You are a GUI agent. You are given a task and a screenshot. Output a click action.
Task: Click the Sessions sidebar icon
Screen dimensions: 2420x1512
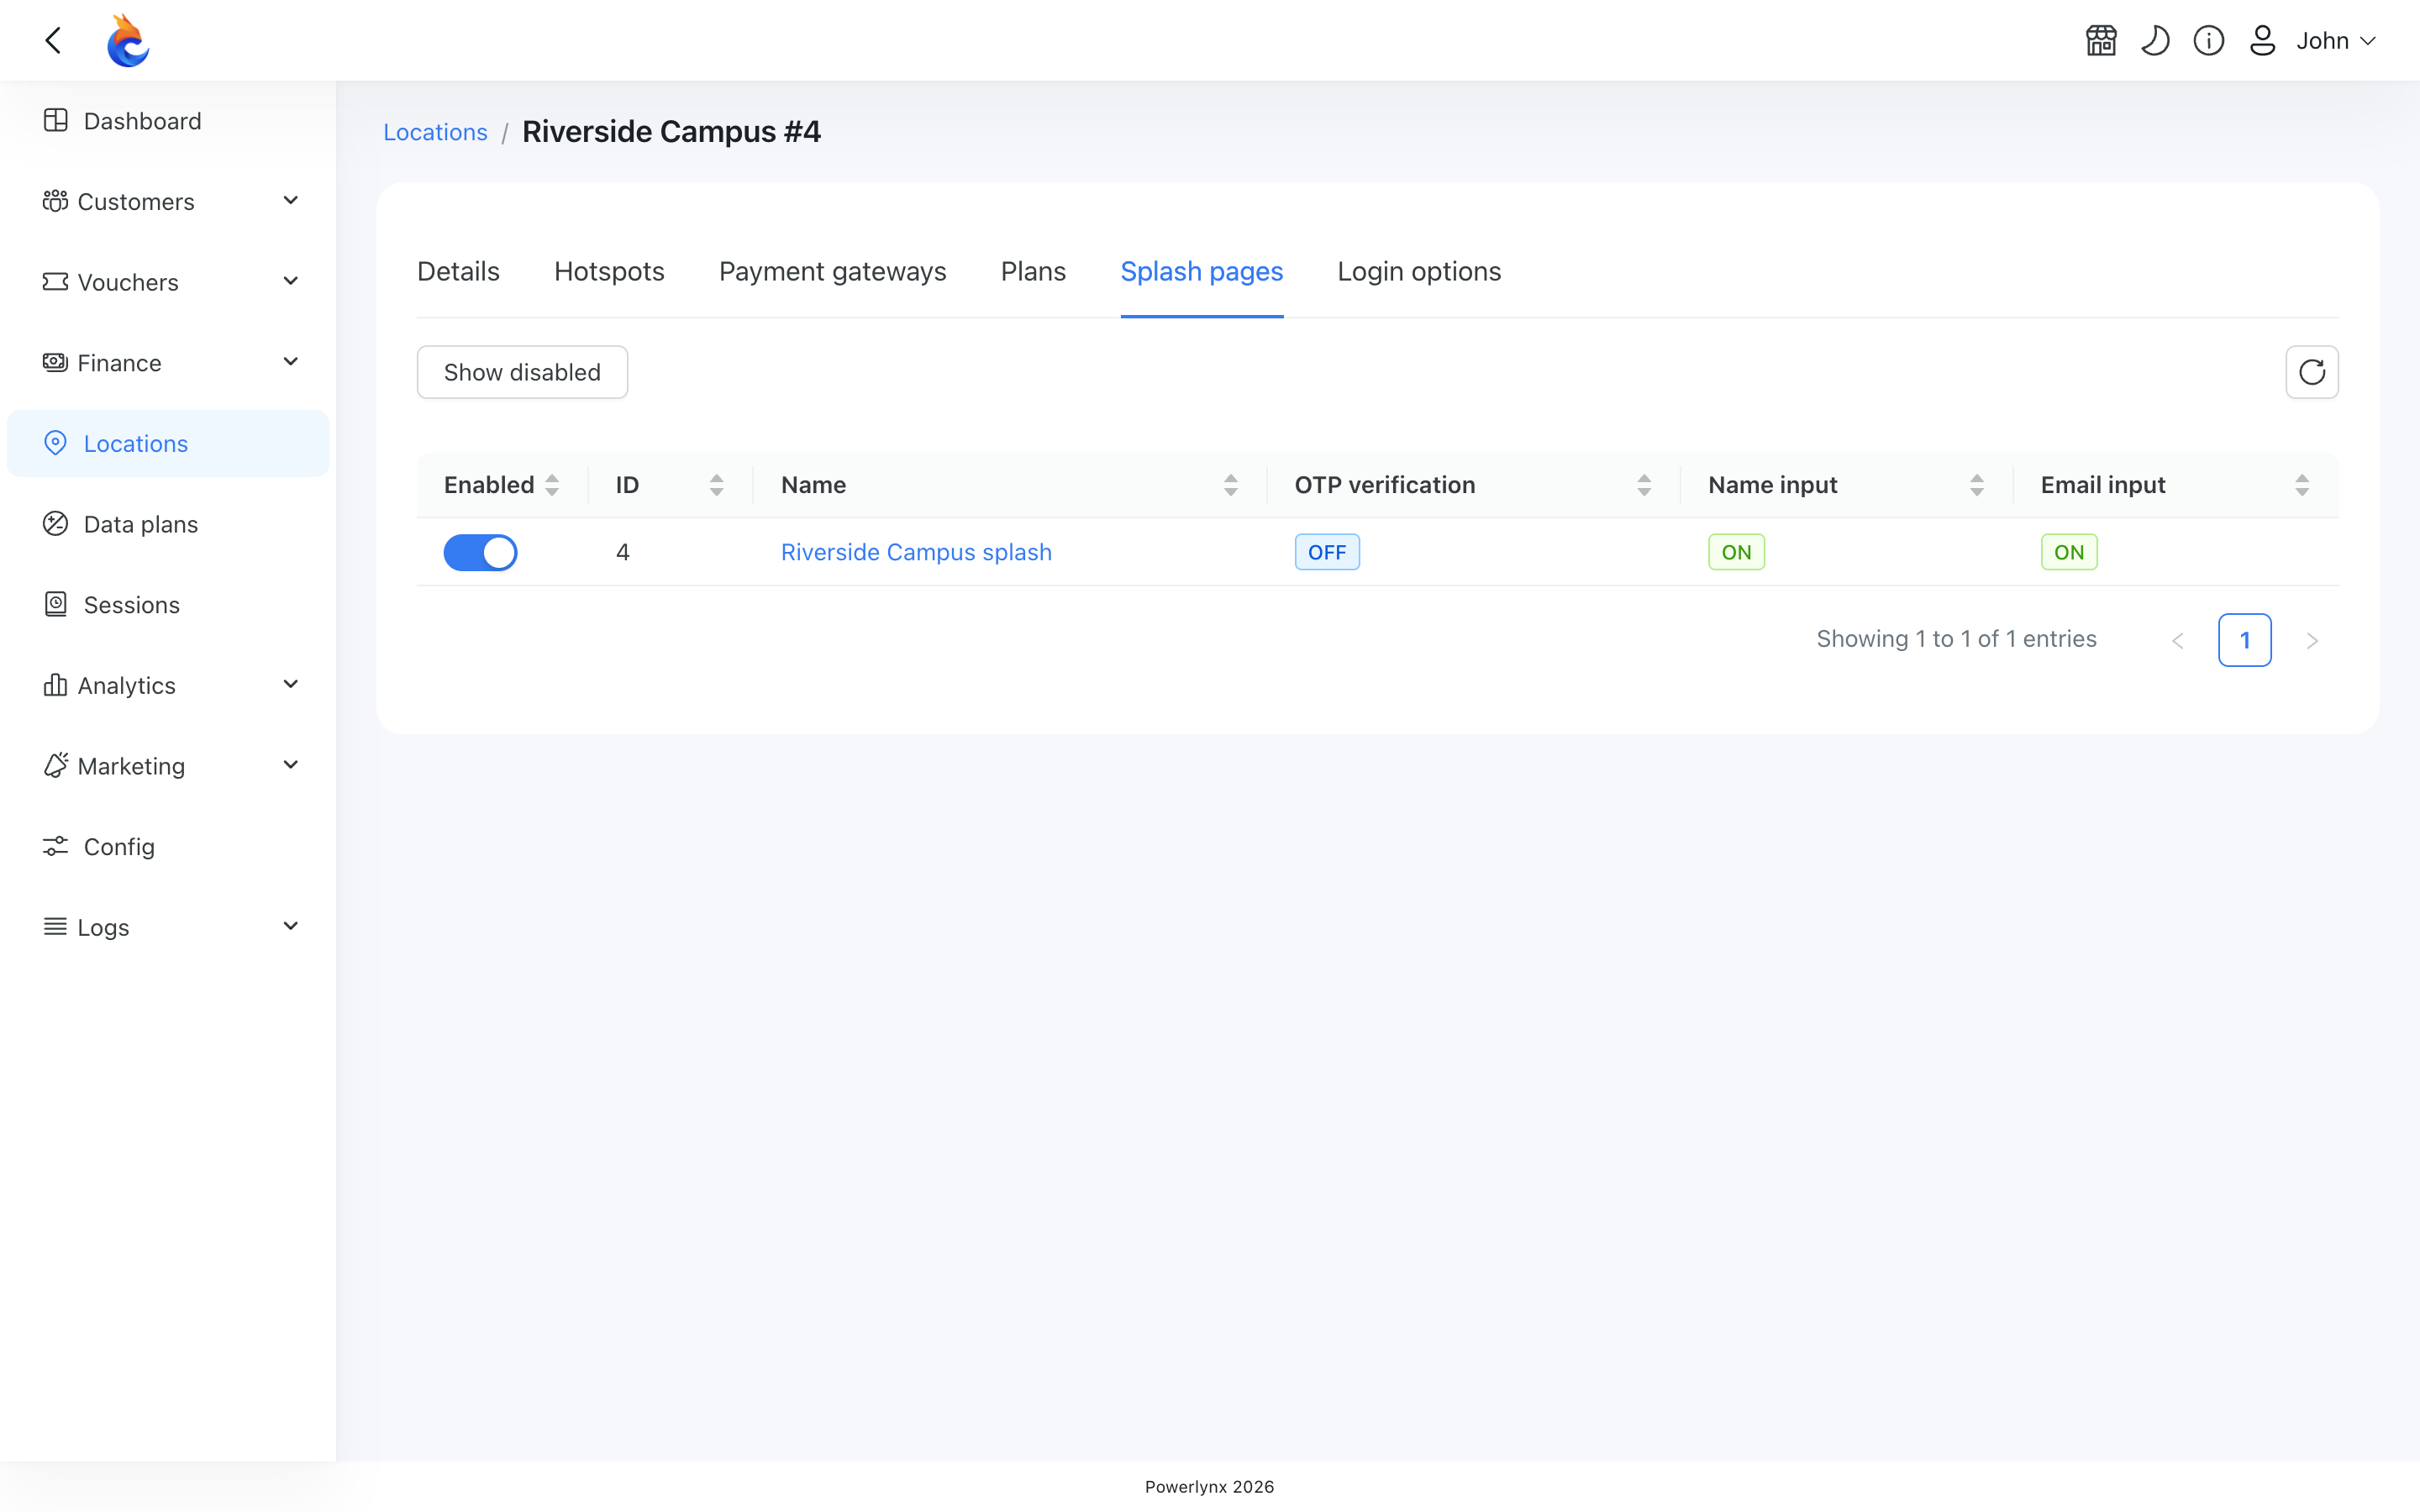[x=56, y=604]
